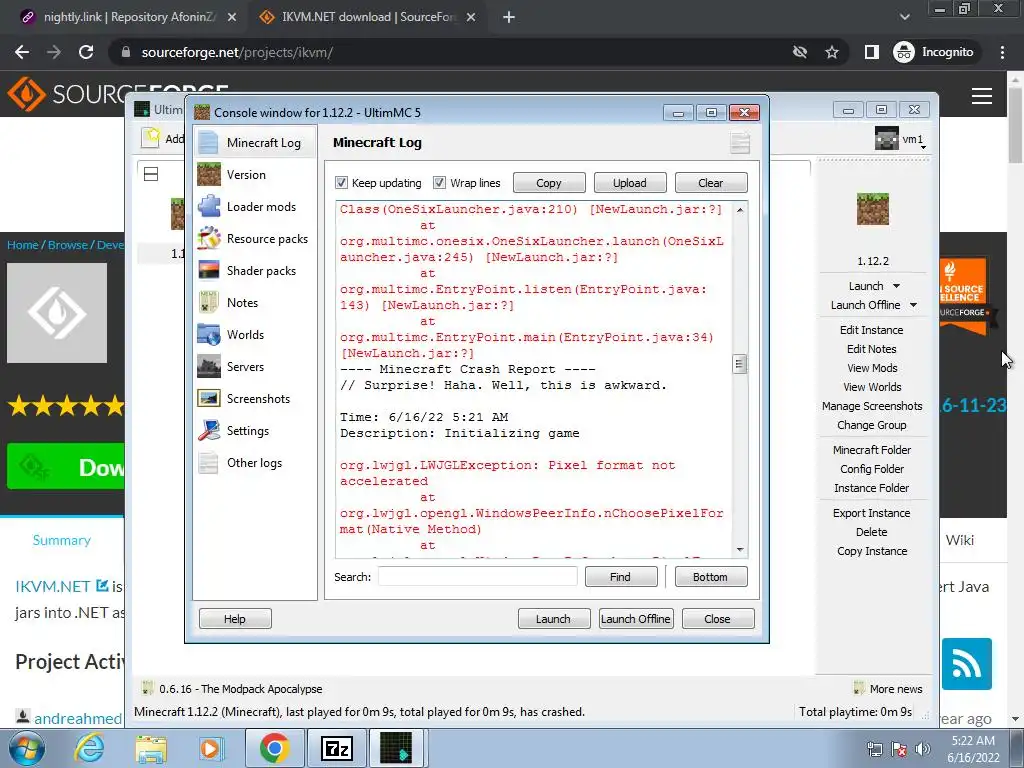Open Windows Explorer from the taskbar
Viewport: 1024px width, 768px height.
pyautogui.click(x=151, y=748)
